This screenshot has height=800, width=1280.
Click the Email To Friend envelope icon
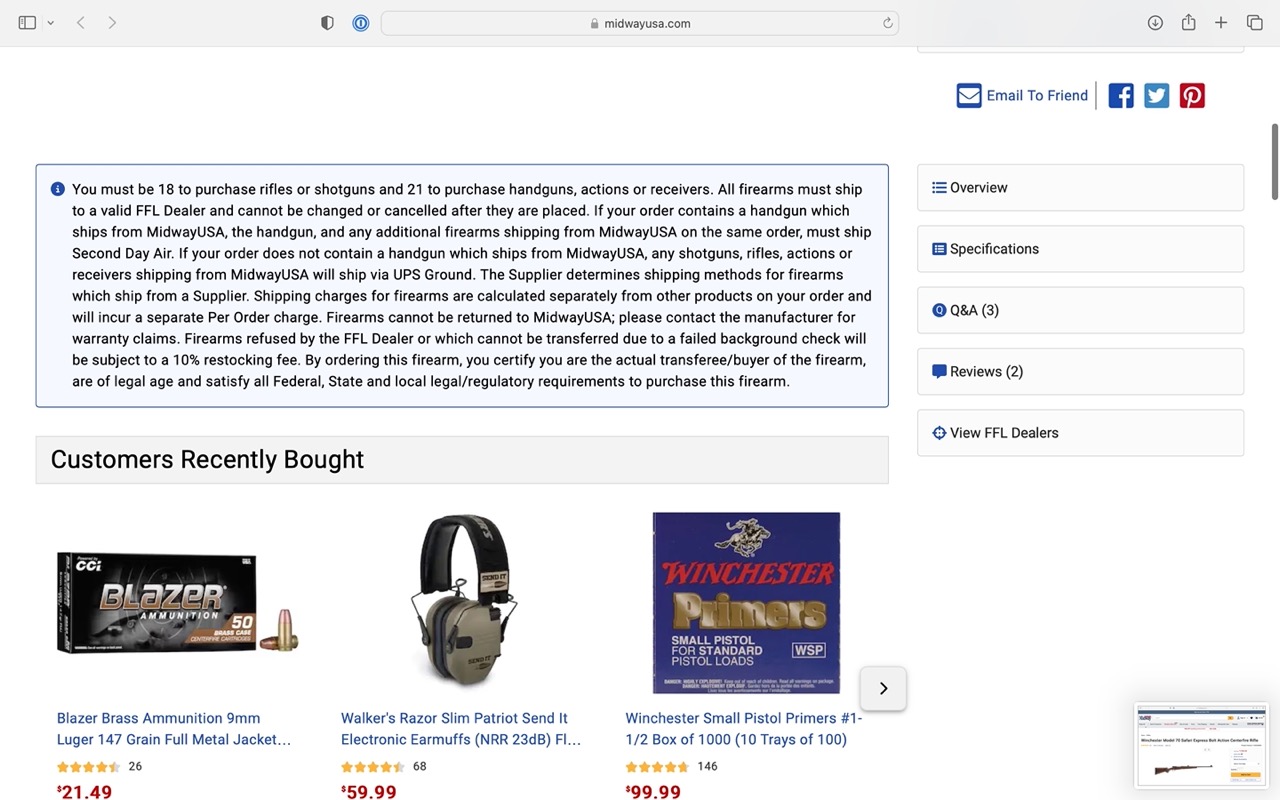point(969,96)
